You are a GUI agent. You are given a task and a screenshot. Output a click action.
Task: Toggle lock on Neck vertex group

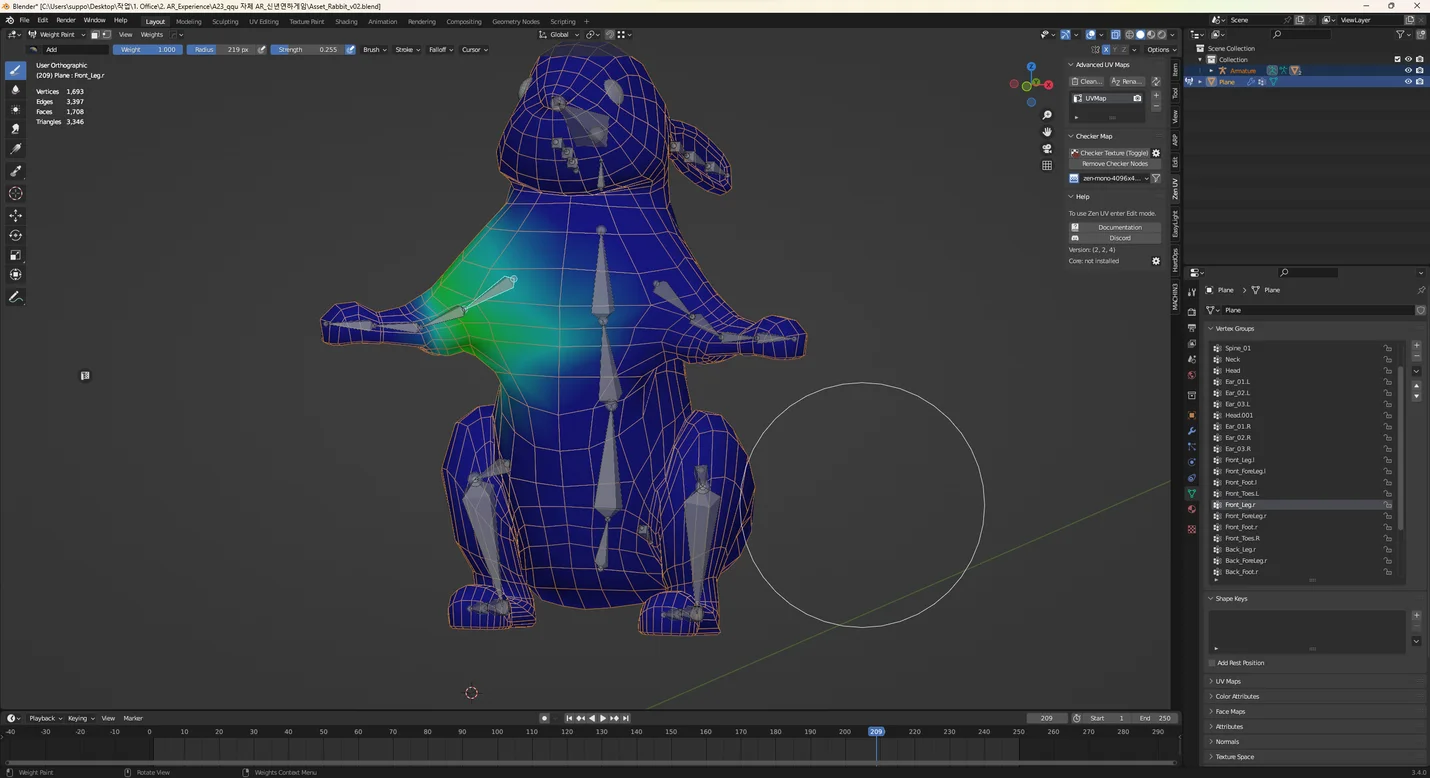point(1388,359)
